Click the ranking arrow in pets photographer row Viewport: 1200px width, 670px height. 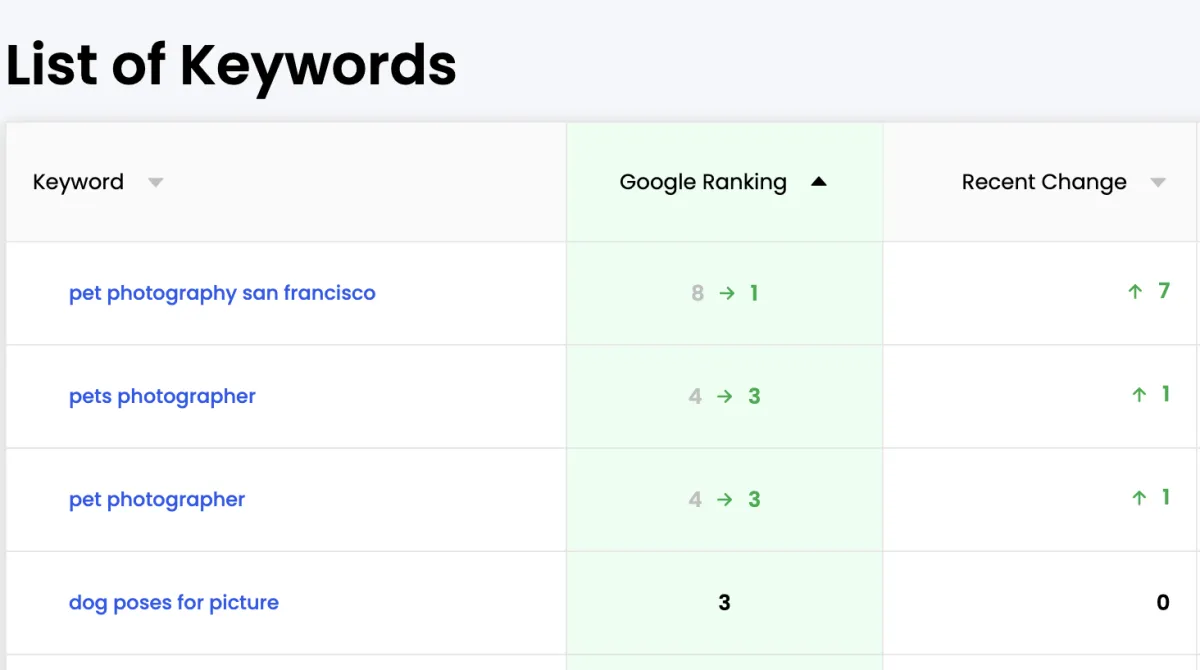tap(725, 396)
